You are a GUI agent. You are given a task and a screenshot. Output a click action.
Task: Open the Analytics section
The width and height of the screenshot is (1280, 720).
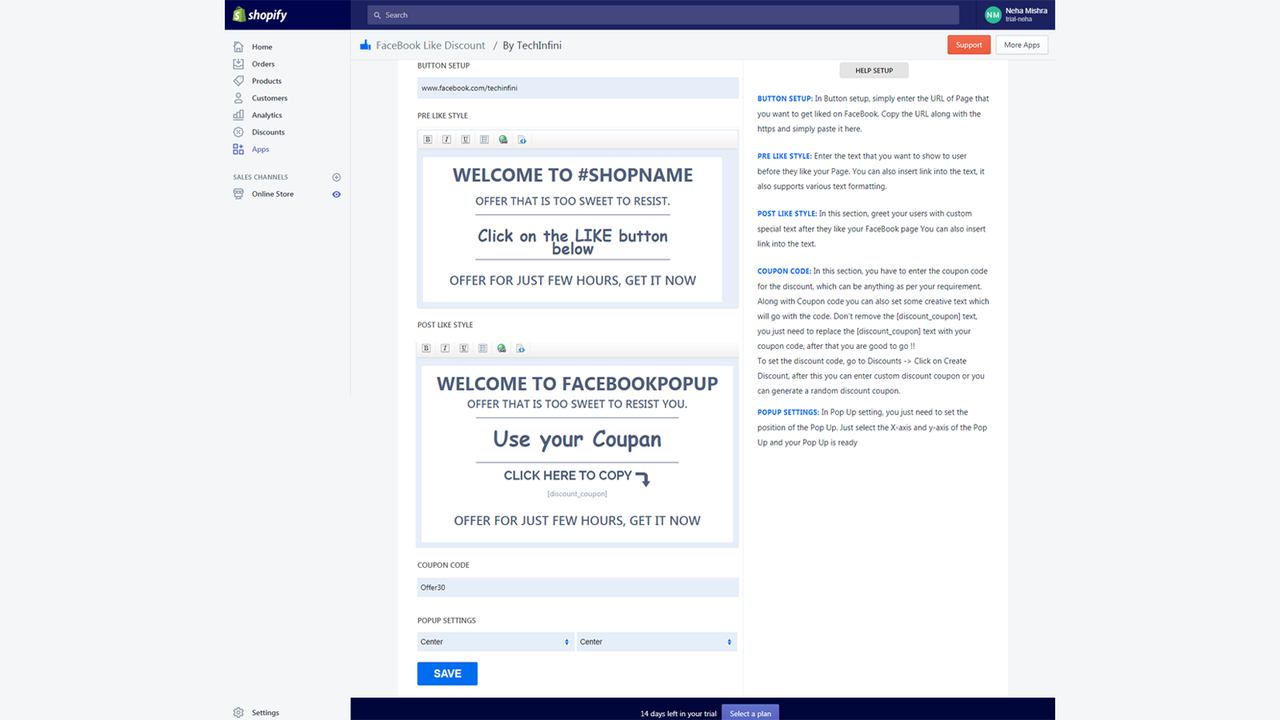pyautogui.click(x=267, y=115)
